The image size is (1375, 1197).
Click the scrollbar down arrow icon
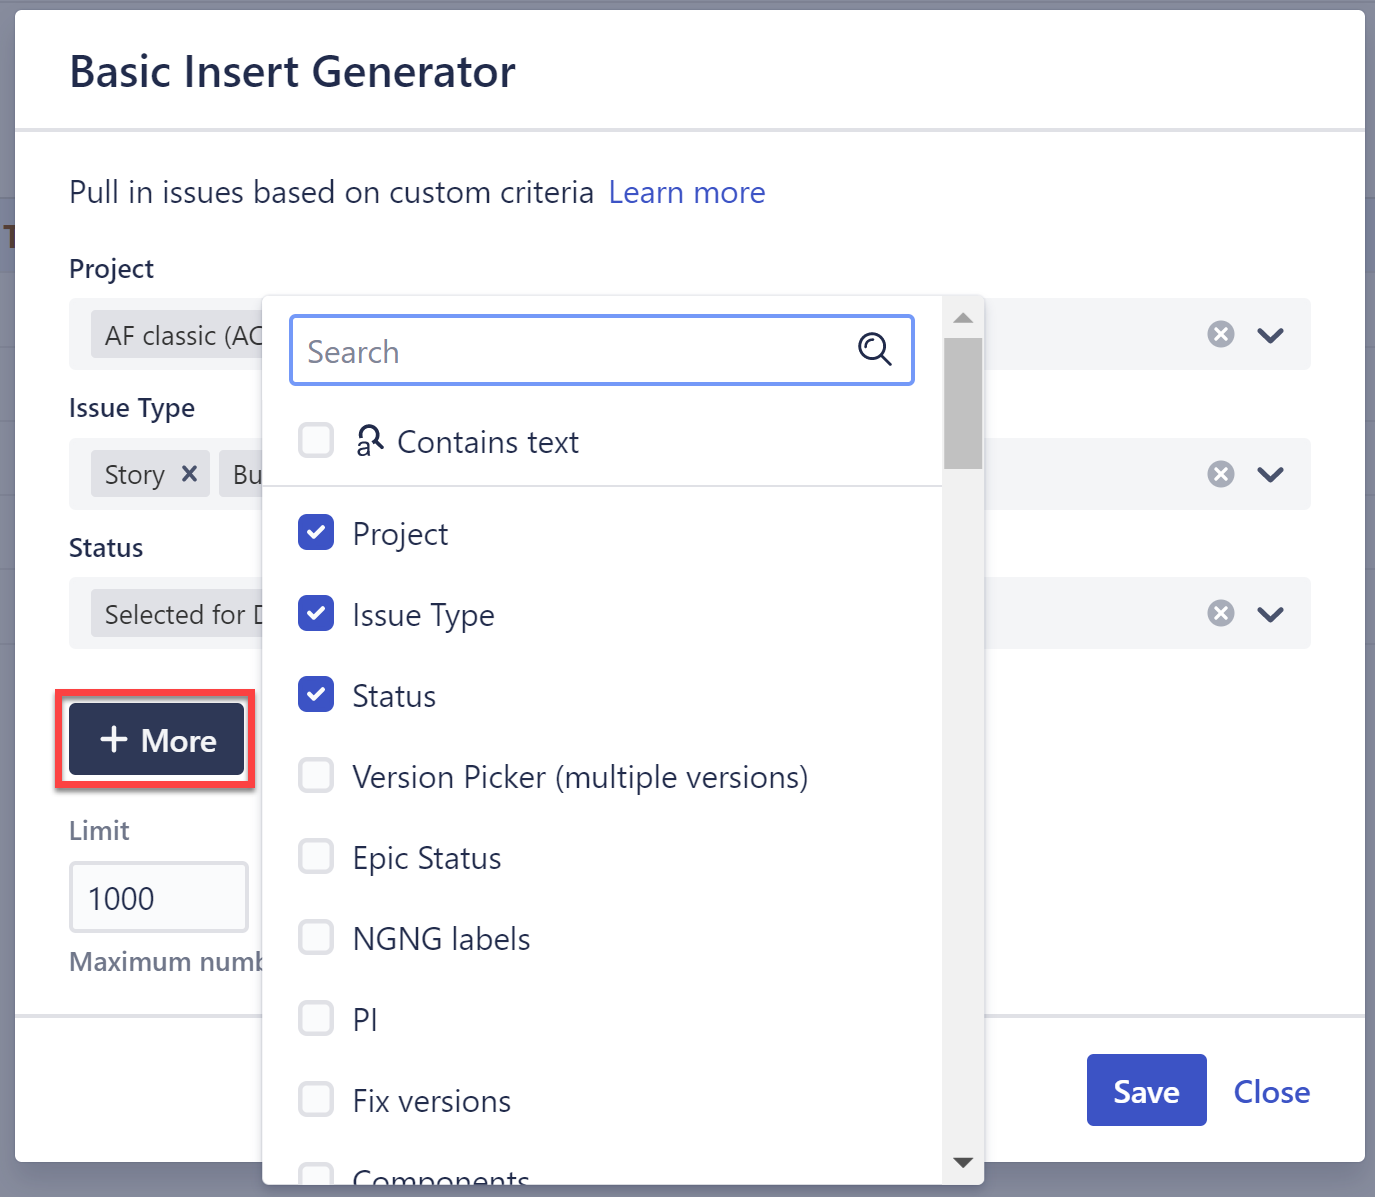[x=963, y=1162]
